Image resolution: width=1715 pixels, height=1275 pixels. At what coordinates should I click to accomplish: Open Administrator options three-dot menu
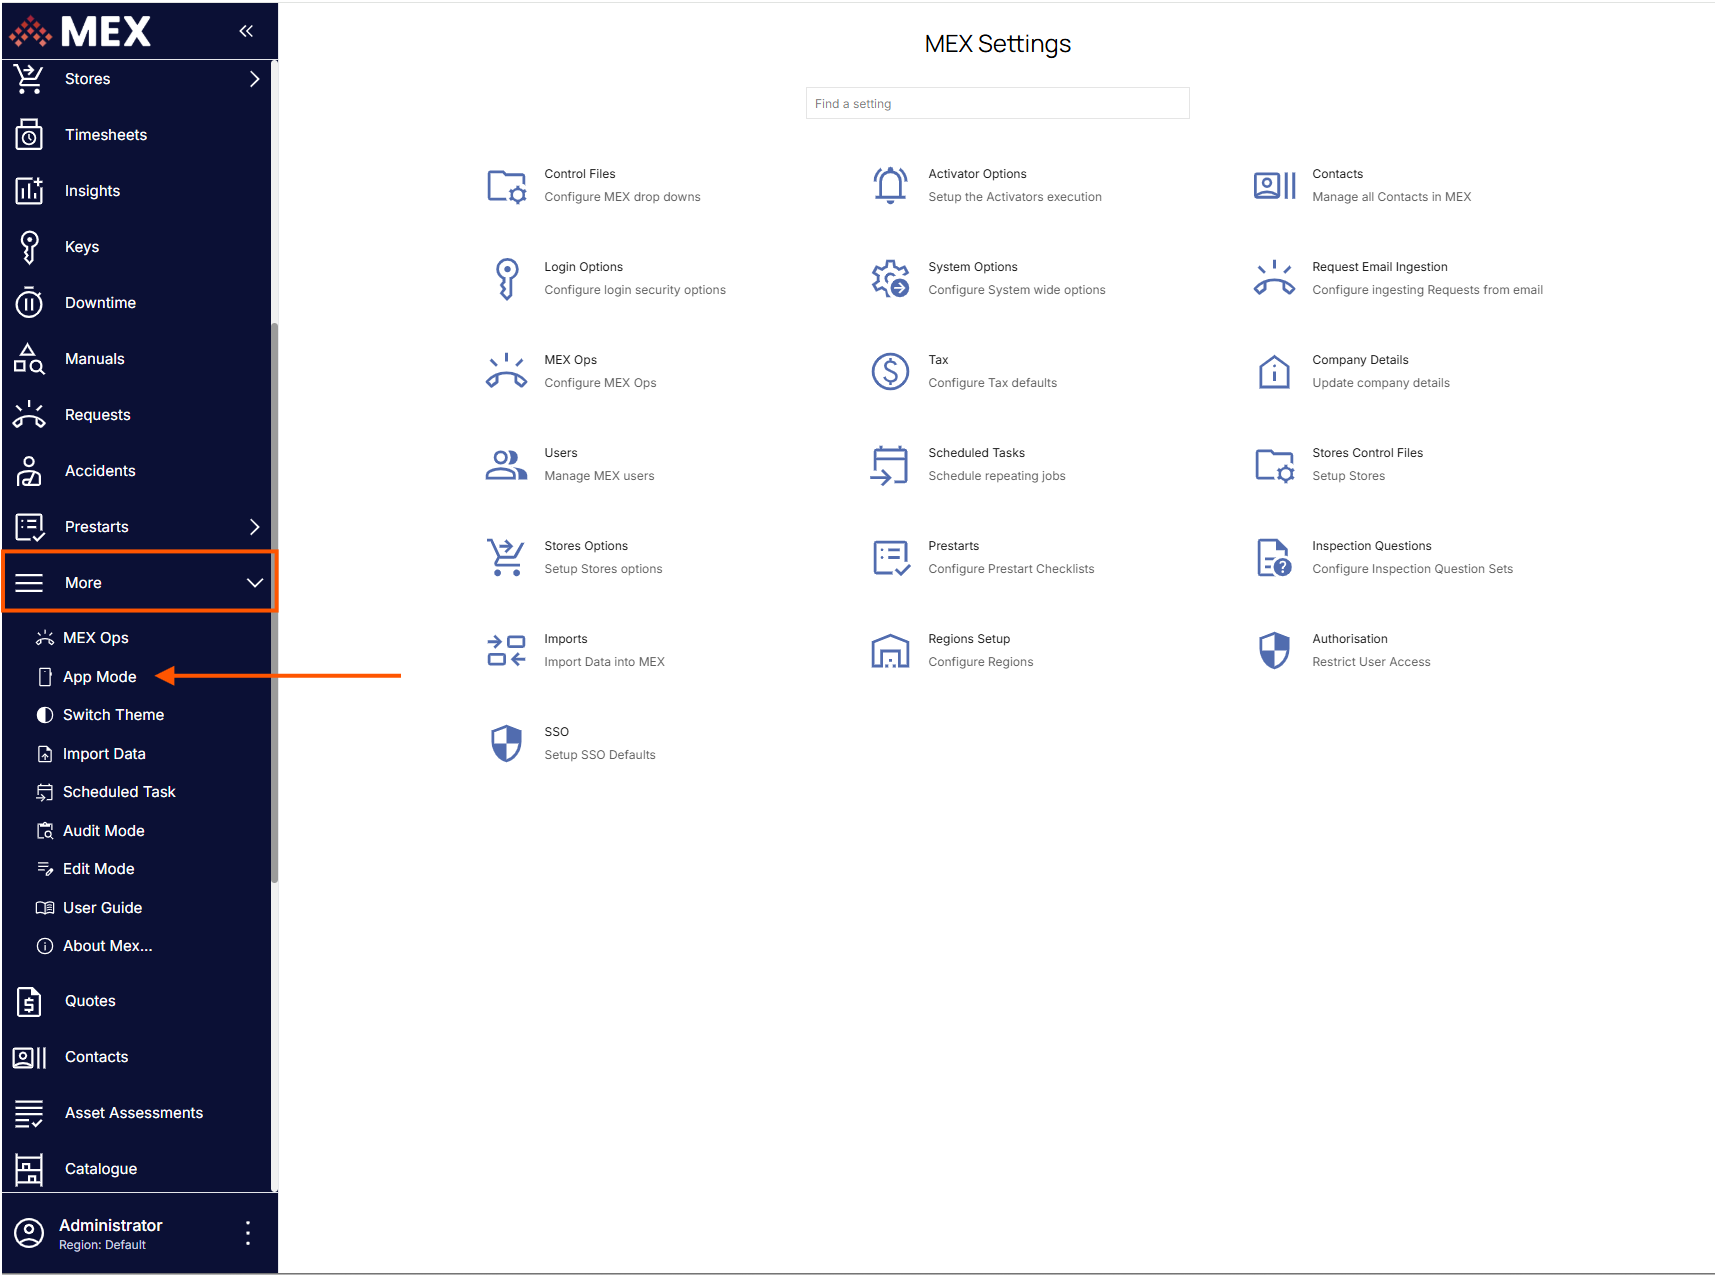point(248,1233)
